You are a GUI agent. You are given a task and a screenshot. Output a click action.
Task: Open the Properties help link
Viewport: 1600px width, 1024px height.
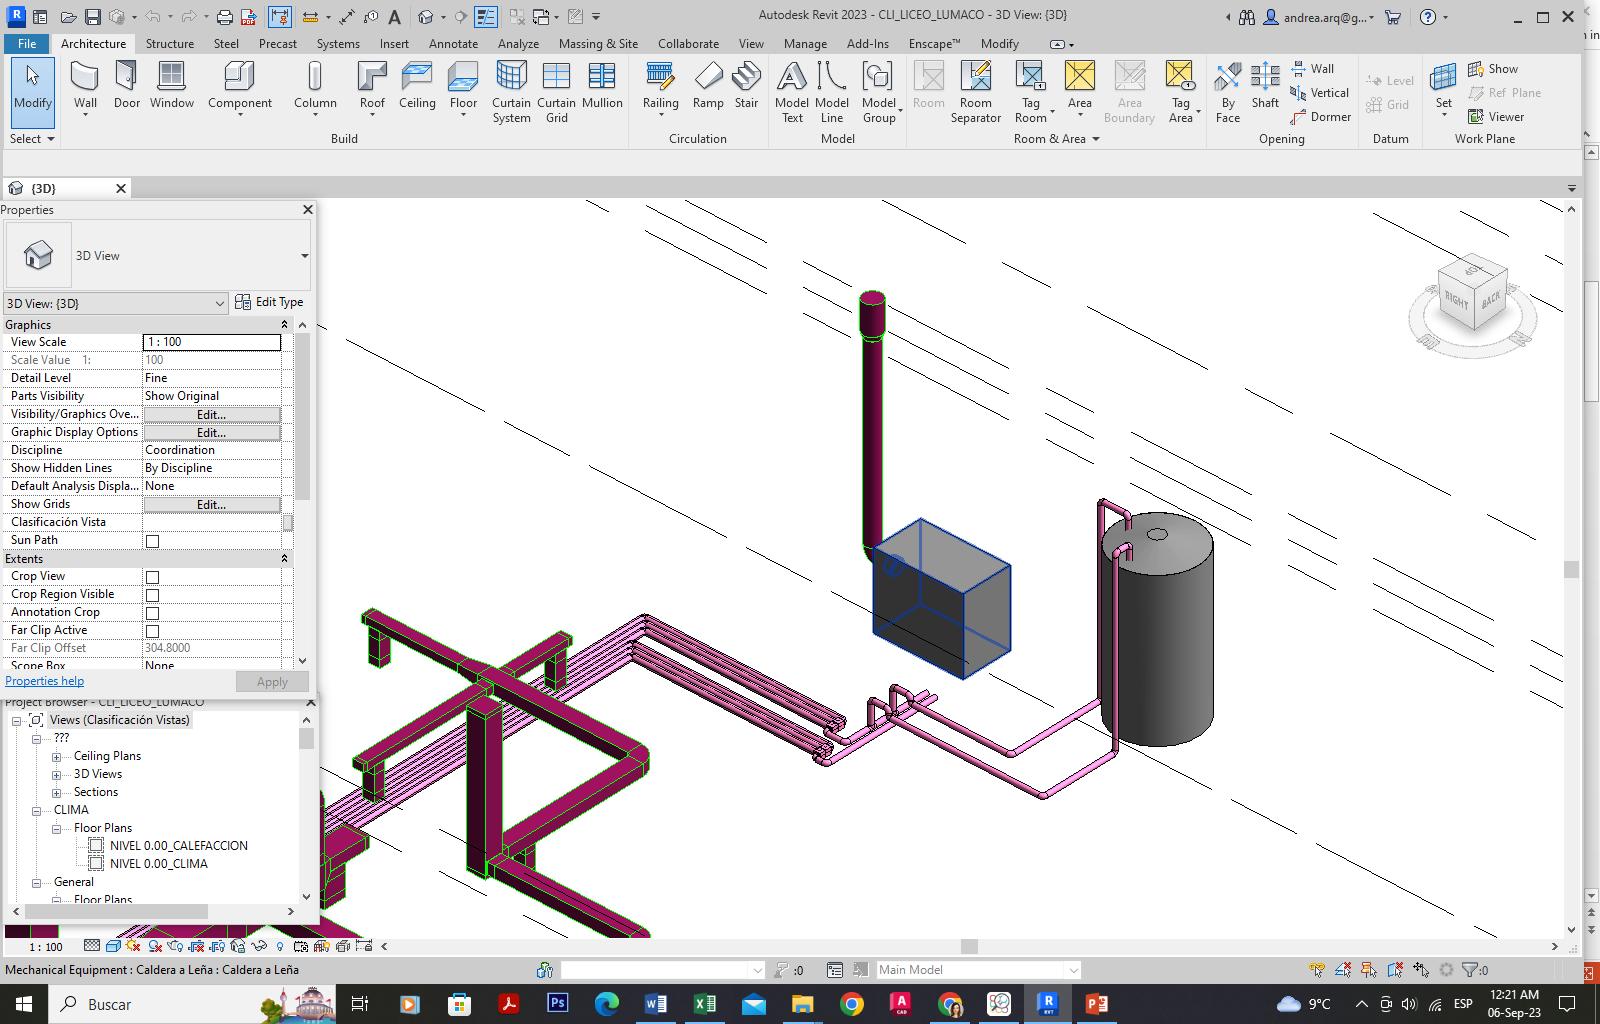tap(45, 681)
